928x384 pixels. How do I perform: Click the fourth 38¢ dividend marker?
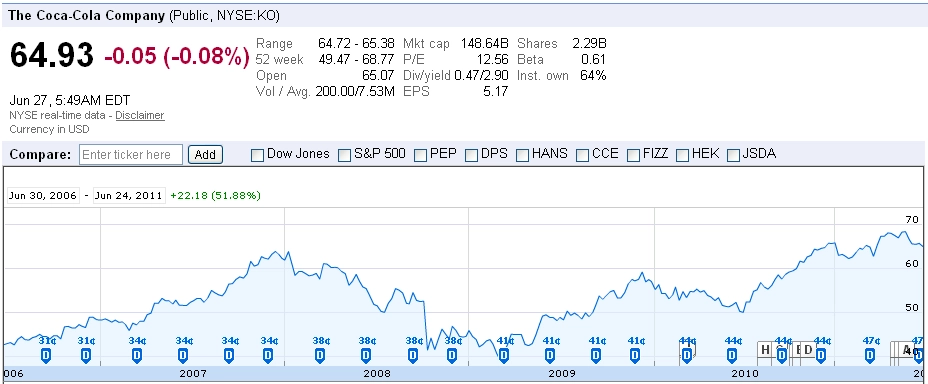pyautogui.click(x=452, y=356)
